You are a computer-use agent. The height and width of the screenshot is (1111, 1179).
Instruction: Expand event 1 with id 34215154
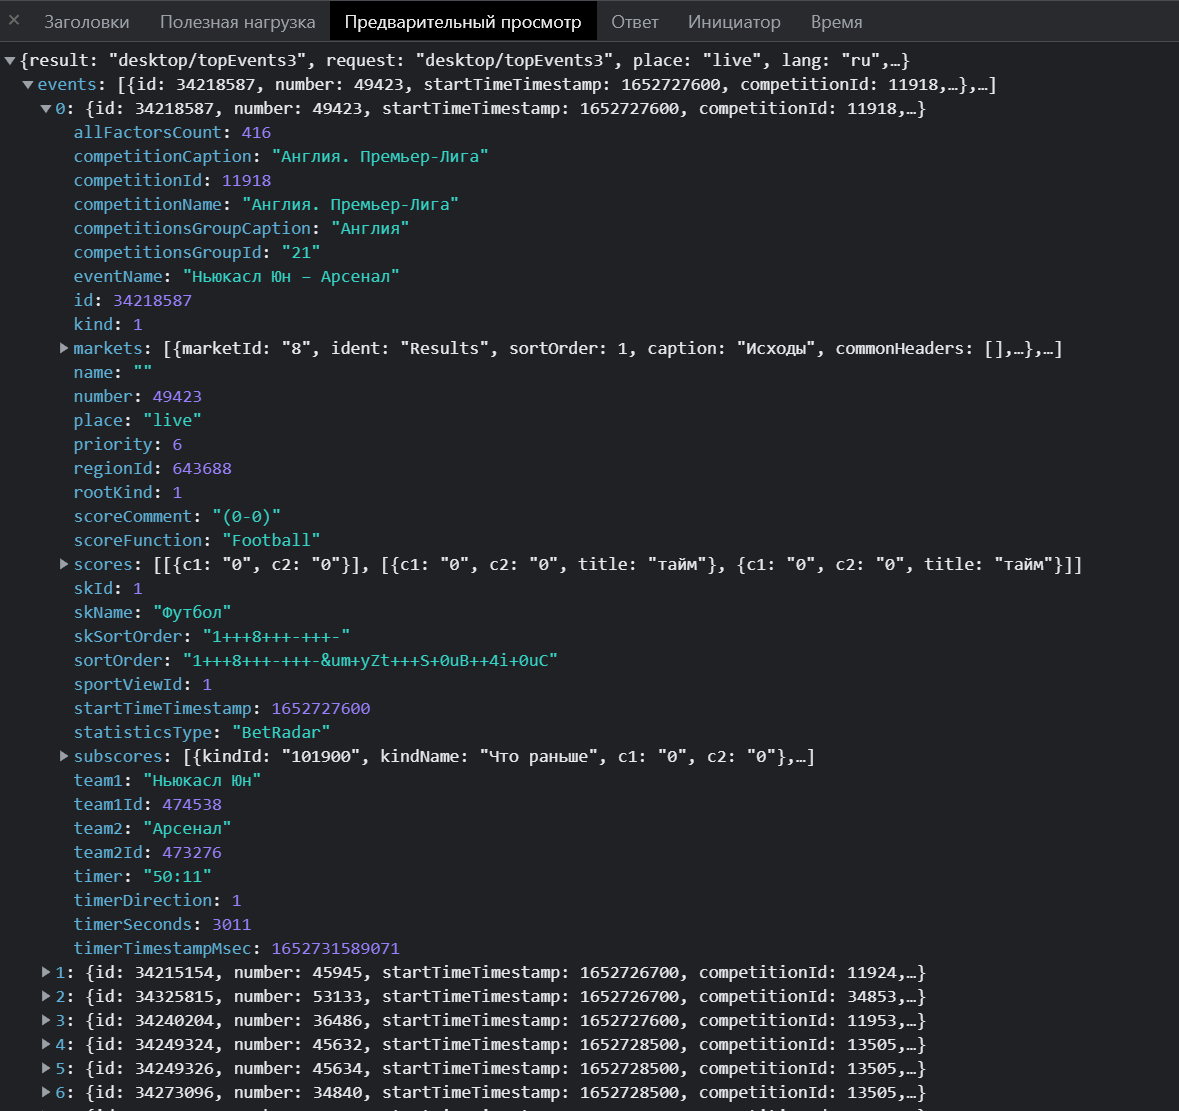46,972
